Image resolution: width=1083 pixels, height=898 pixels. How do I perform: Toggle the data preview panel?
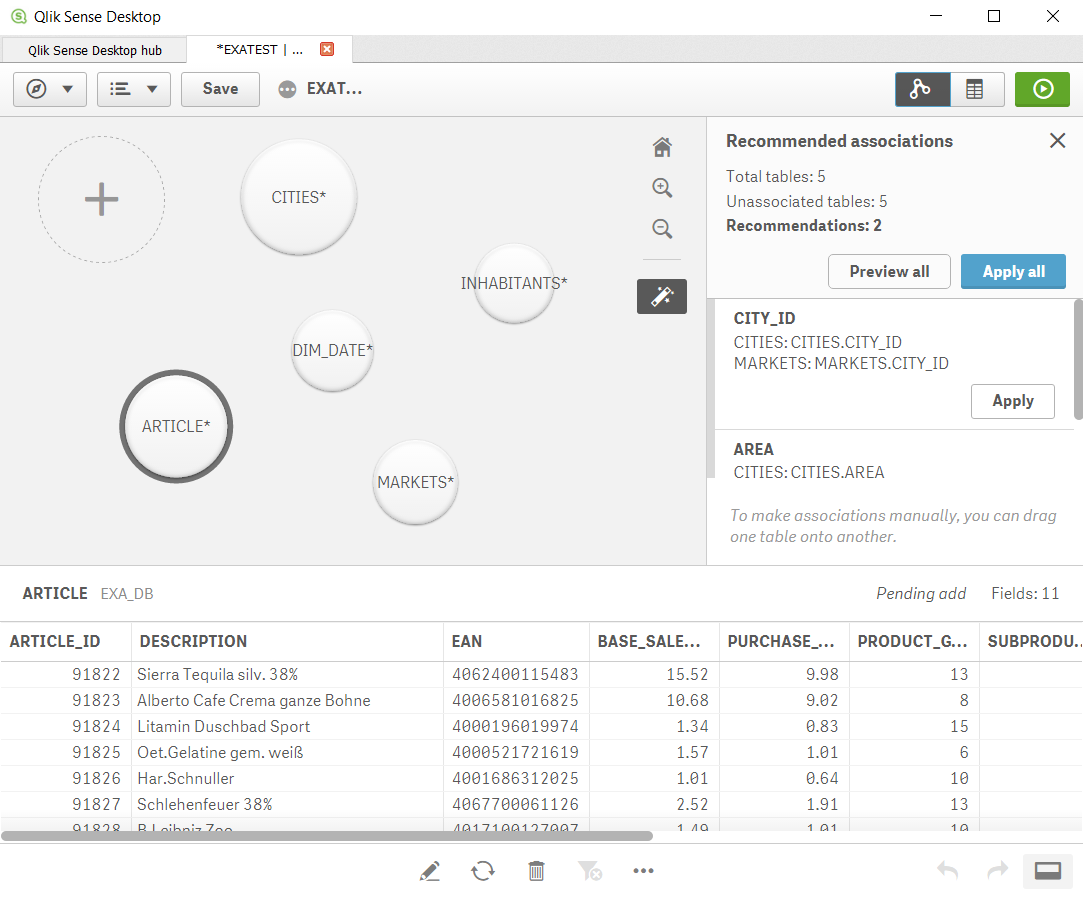1047,871
